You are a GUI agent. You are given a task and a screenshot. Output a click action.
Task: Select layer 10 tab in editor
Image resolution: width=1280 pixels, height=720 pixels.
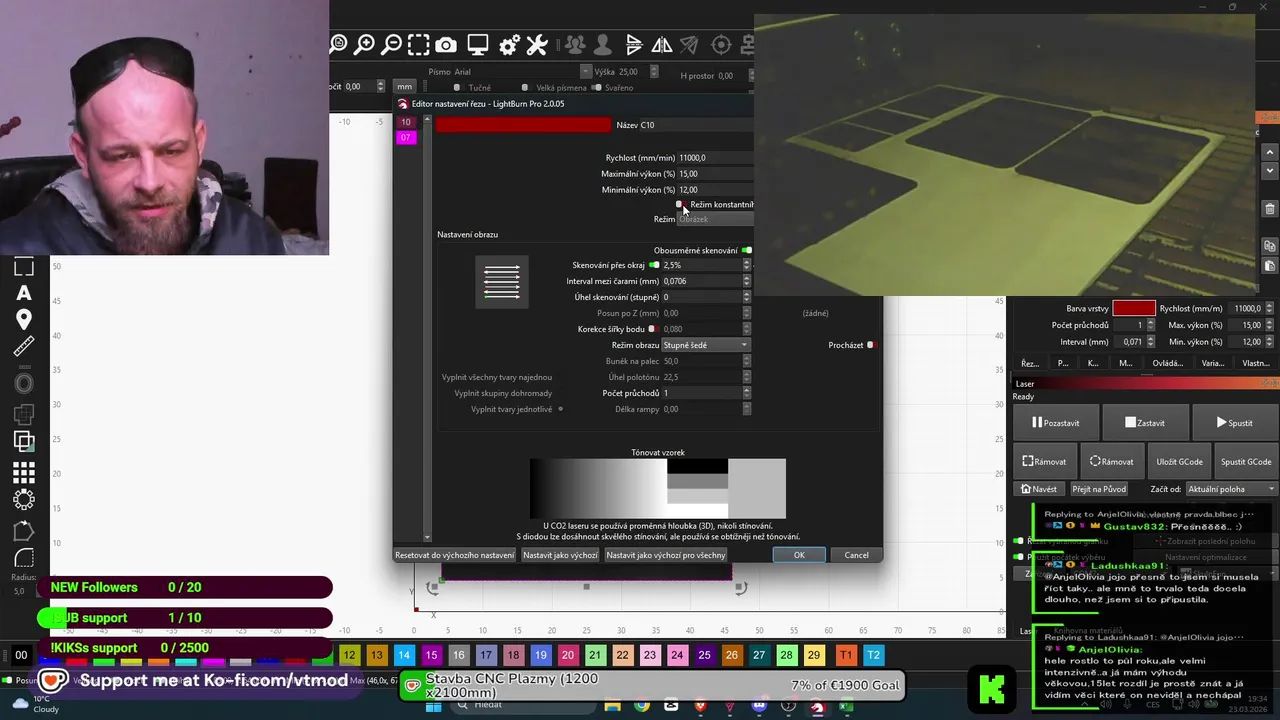click(406, 122)
